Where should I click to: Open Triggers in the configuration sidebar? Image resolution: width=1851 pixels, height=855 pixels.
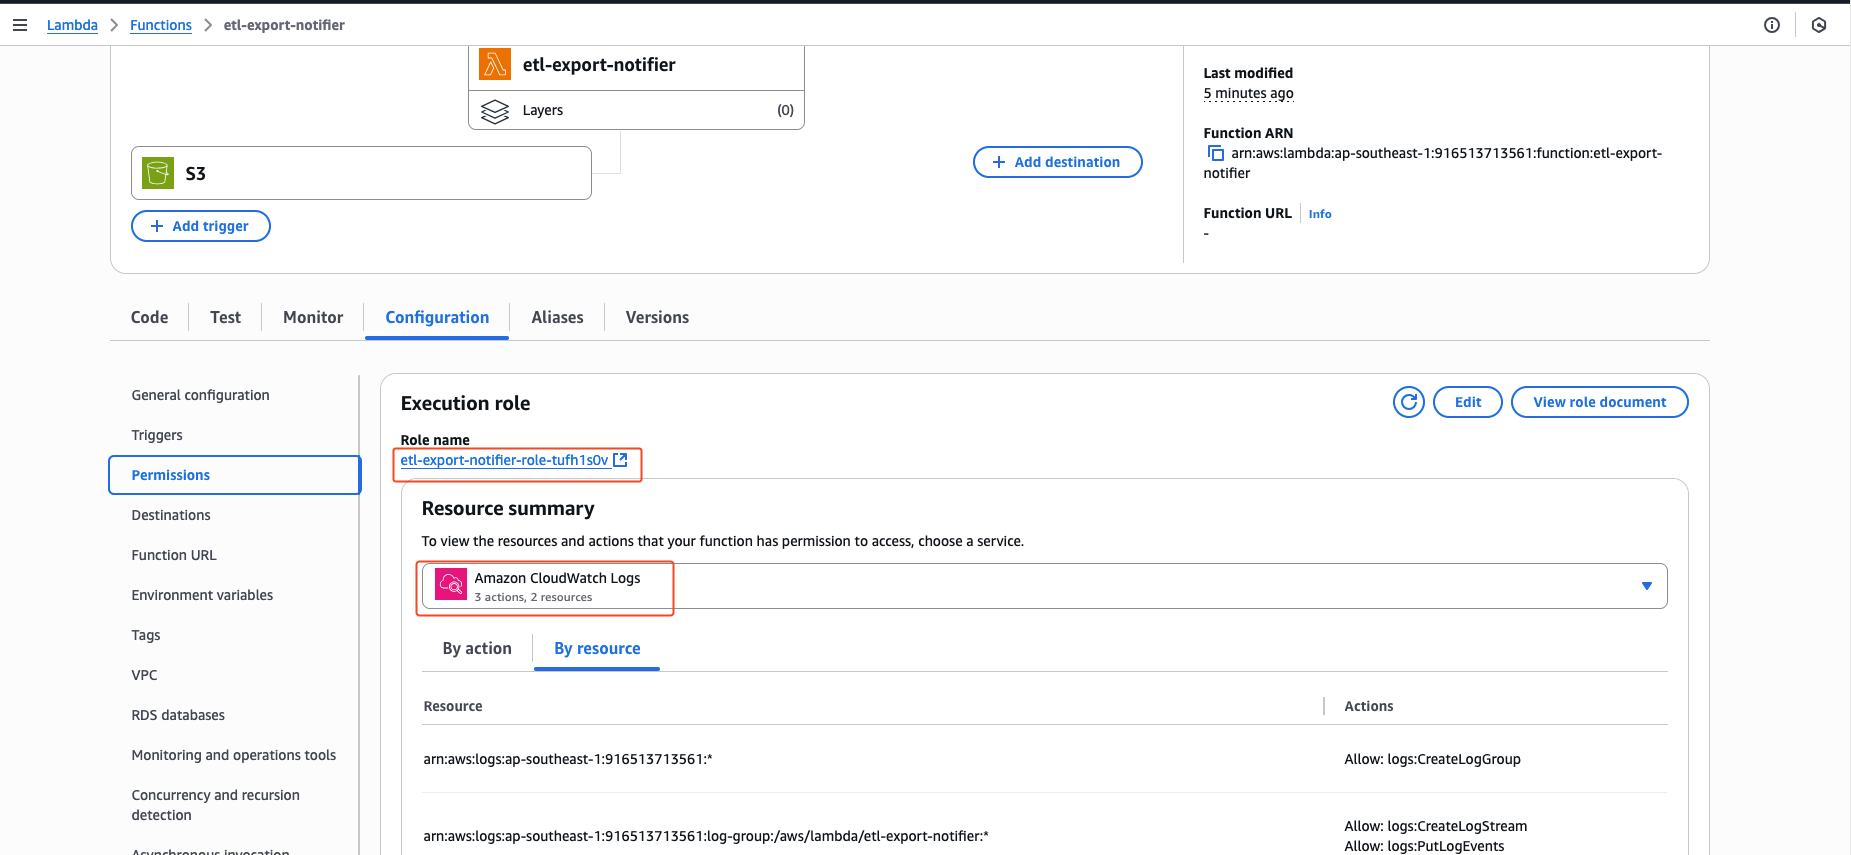[157, 435]
